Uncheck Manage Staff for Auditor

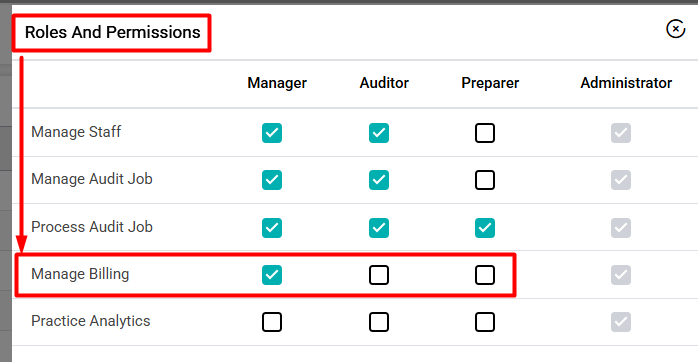[x=379, y=133]
